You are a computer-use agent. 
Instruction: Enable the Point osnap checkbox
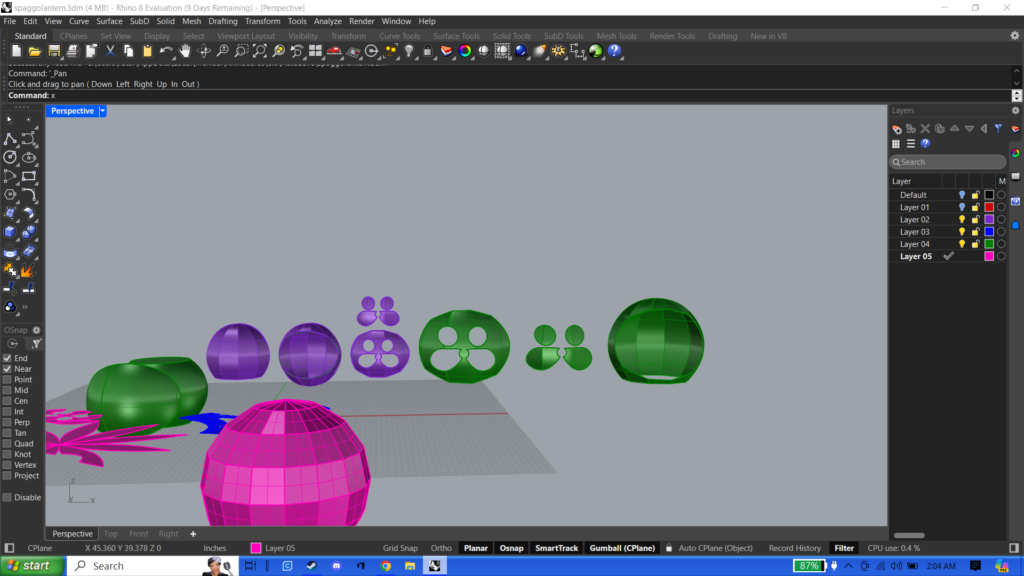[x=7, y=379]
